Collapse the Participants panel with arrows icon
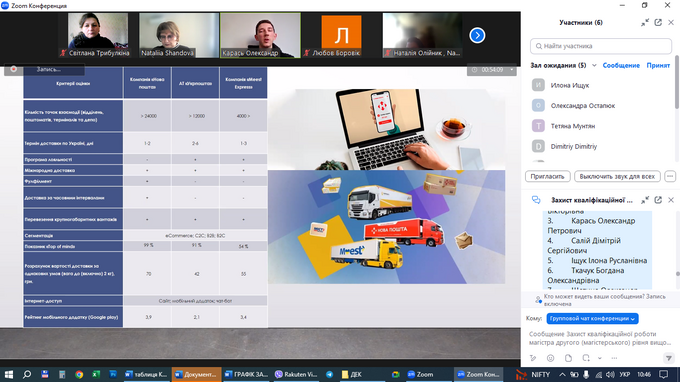Screen dimensions: 680x382 645,23
